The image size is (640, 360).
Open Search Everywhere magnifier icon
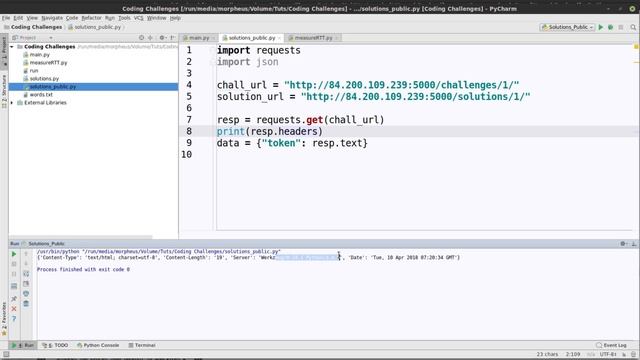tap(633, 27)
